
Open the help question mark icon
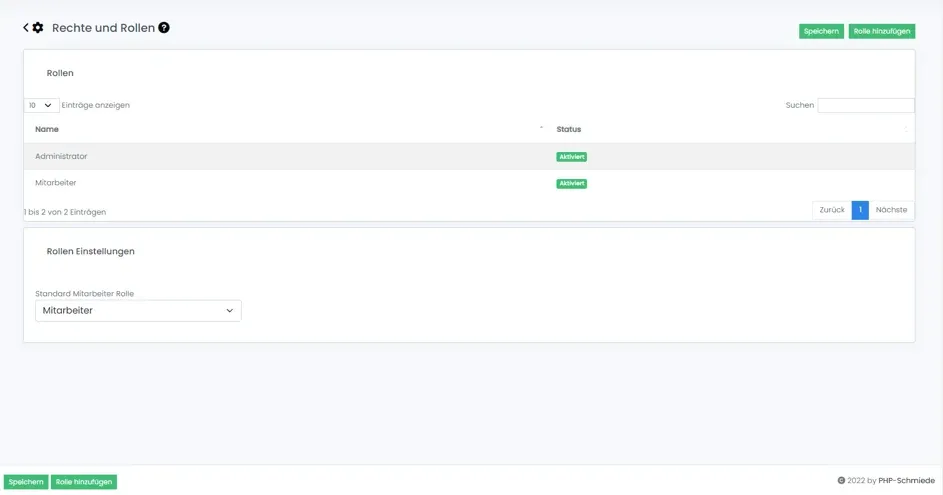pos(164,28)
